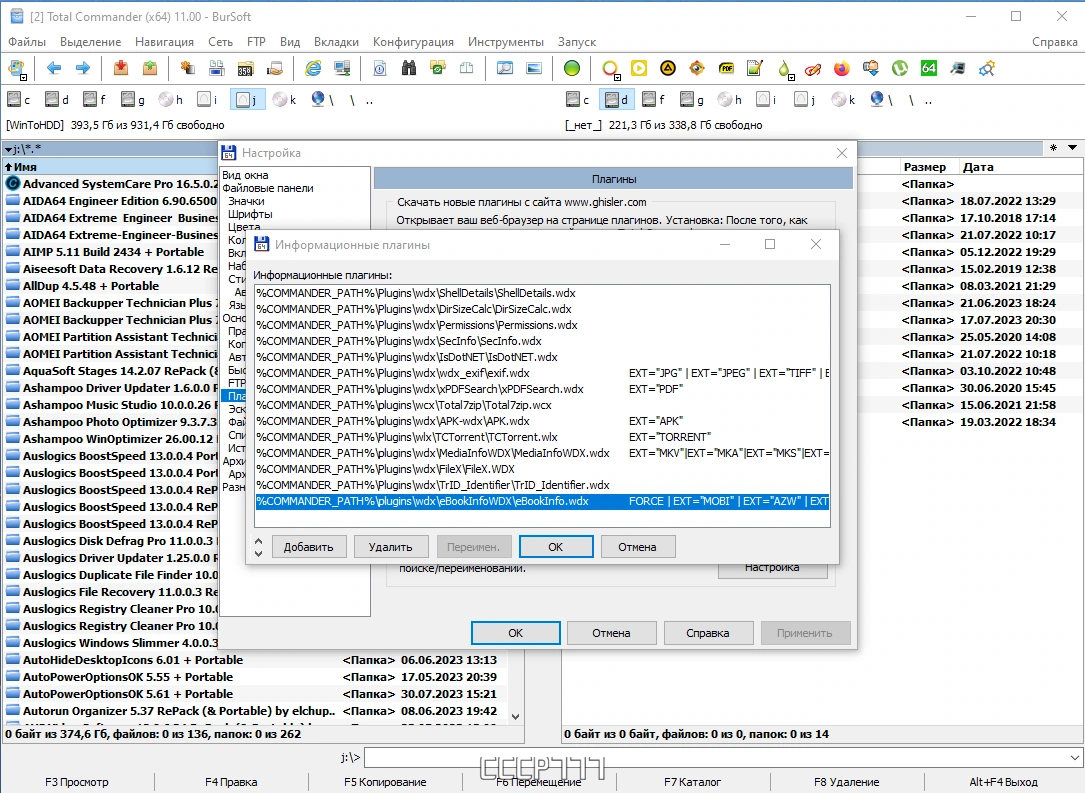Open the Справка menu
Screen dimensions: 1085x793
tap(1055, 42)
